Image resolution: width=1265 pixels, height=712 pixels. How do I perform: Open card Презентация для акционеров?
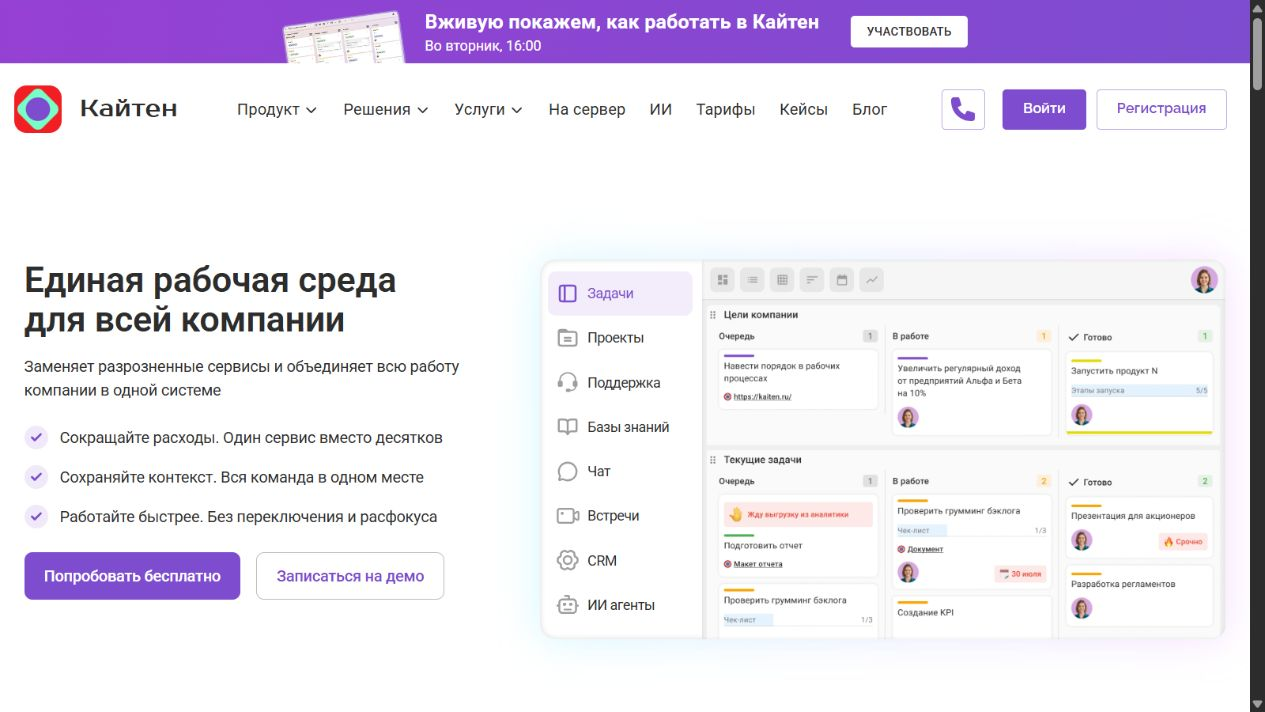pyautogui.click(x=1139, y=528)
